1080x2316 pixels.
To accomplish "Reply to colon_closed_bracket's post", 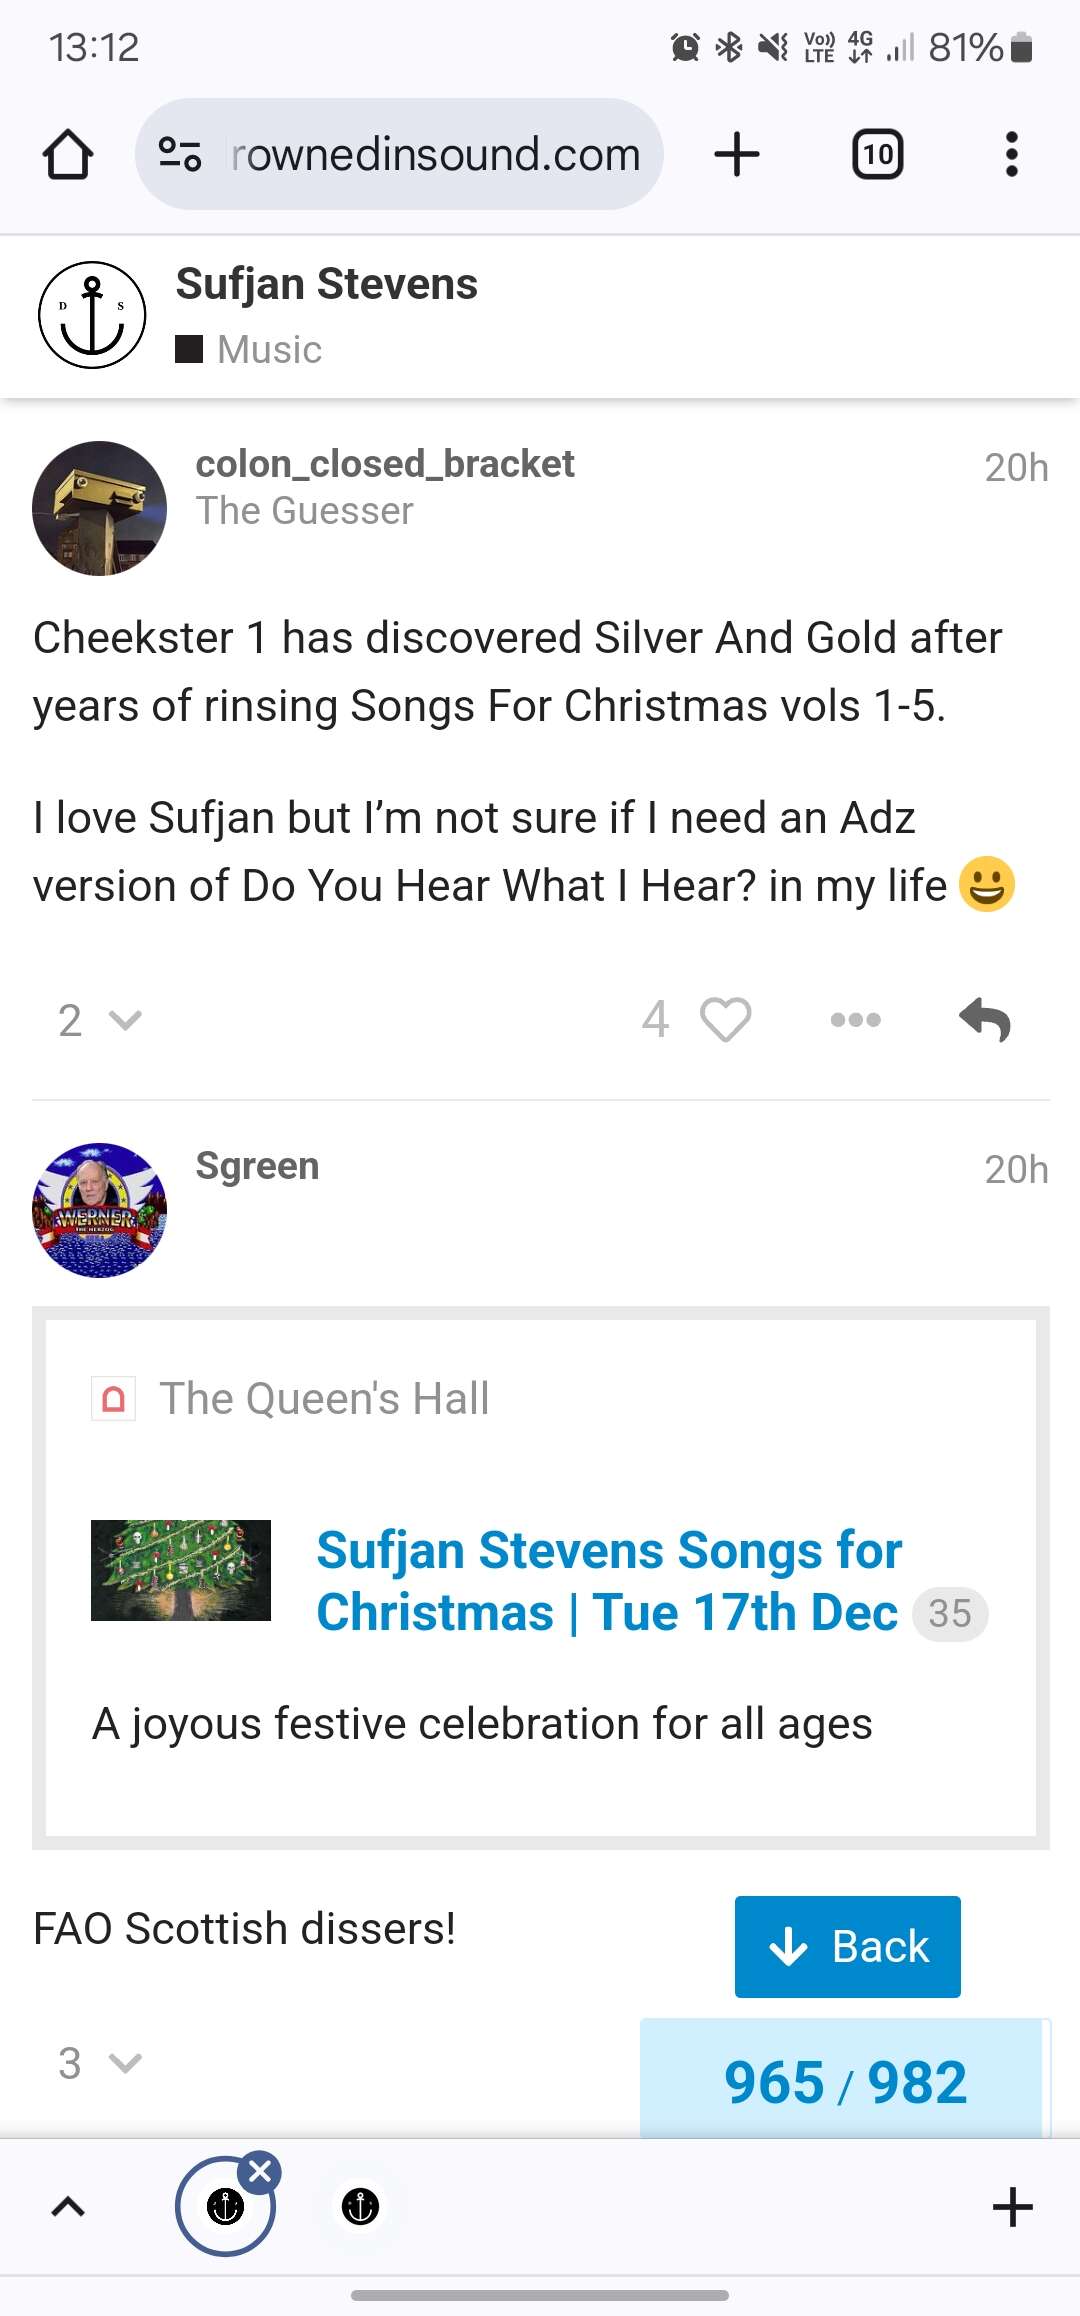I will pos(985,1019).
